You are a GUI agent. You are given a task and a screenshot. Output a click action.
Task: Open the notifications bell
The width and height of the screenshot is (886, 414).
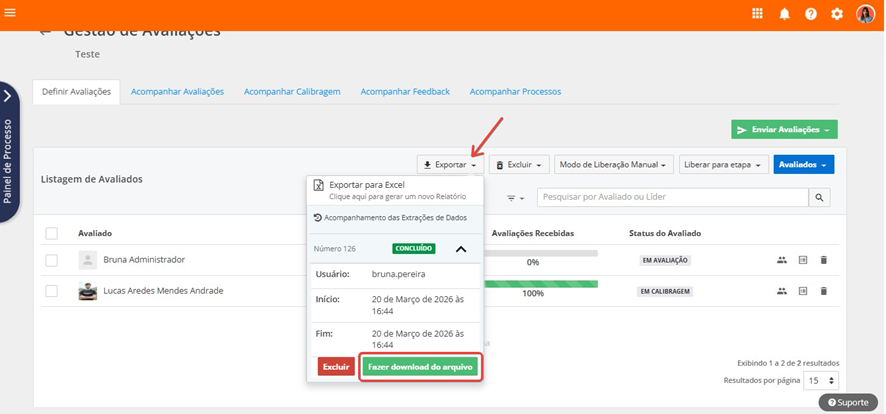[784, 14]
